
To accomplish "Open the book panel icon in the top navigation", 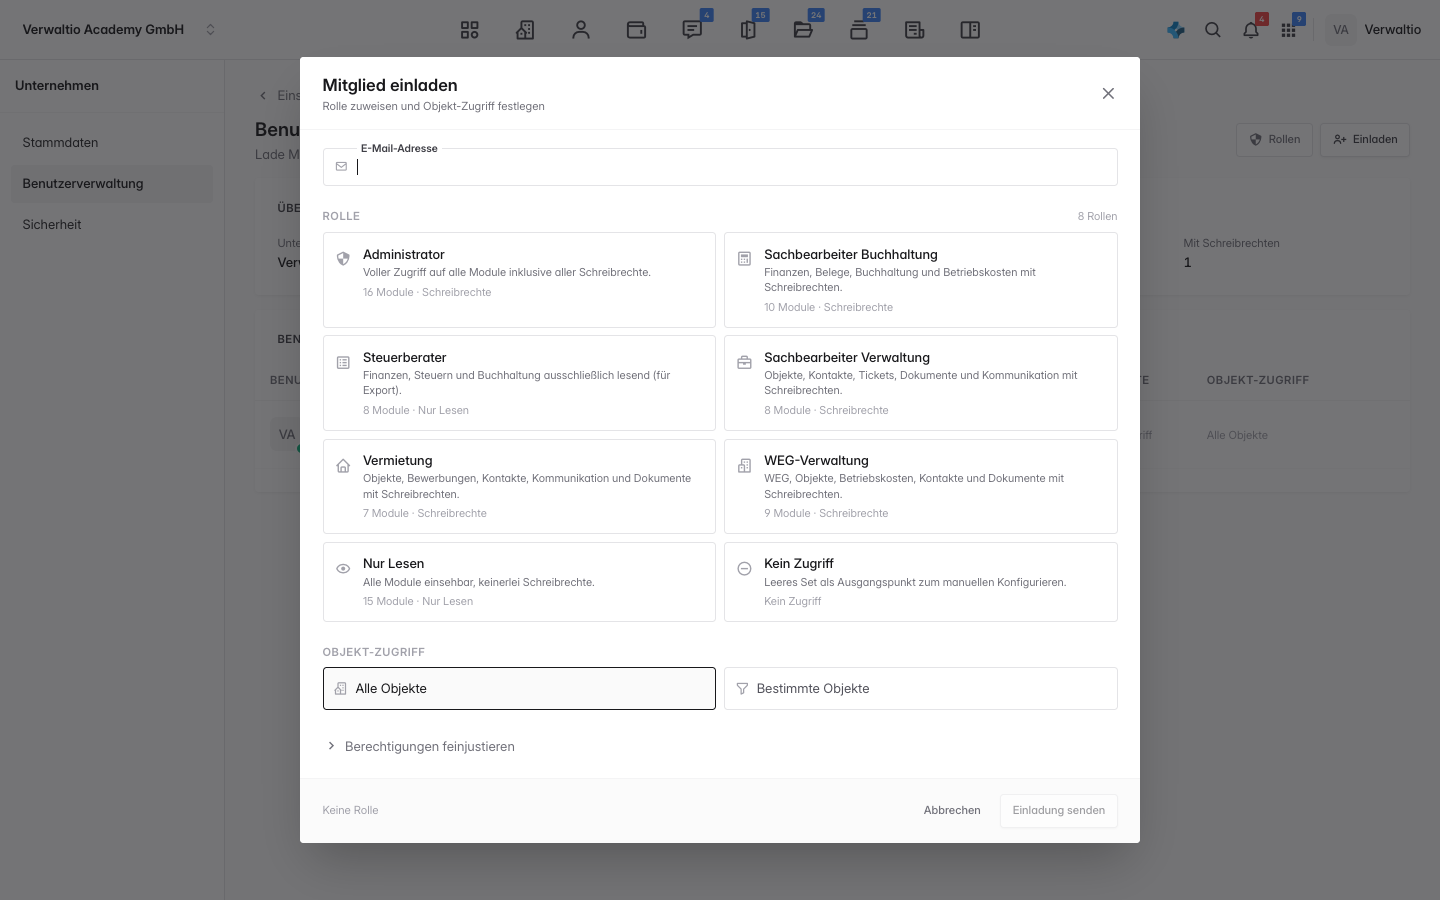I will click(970, 30).
